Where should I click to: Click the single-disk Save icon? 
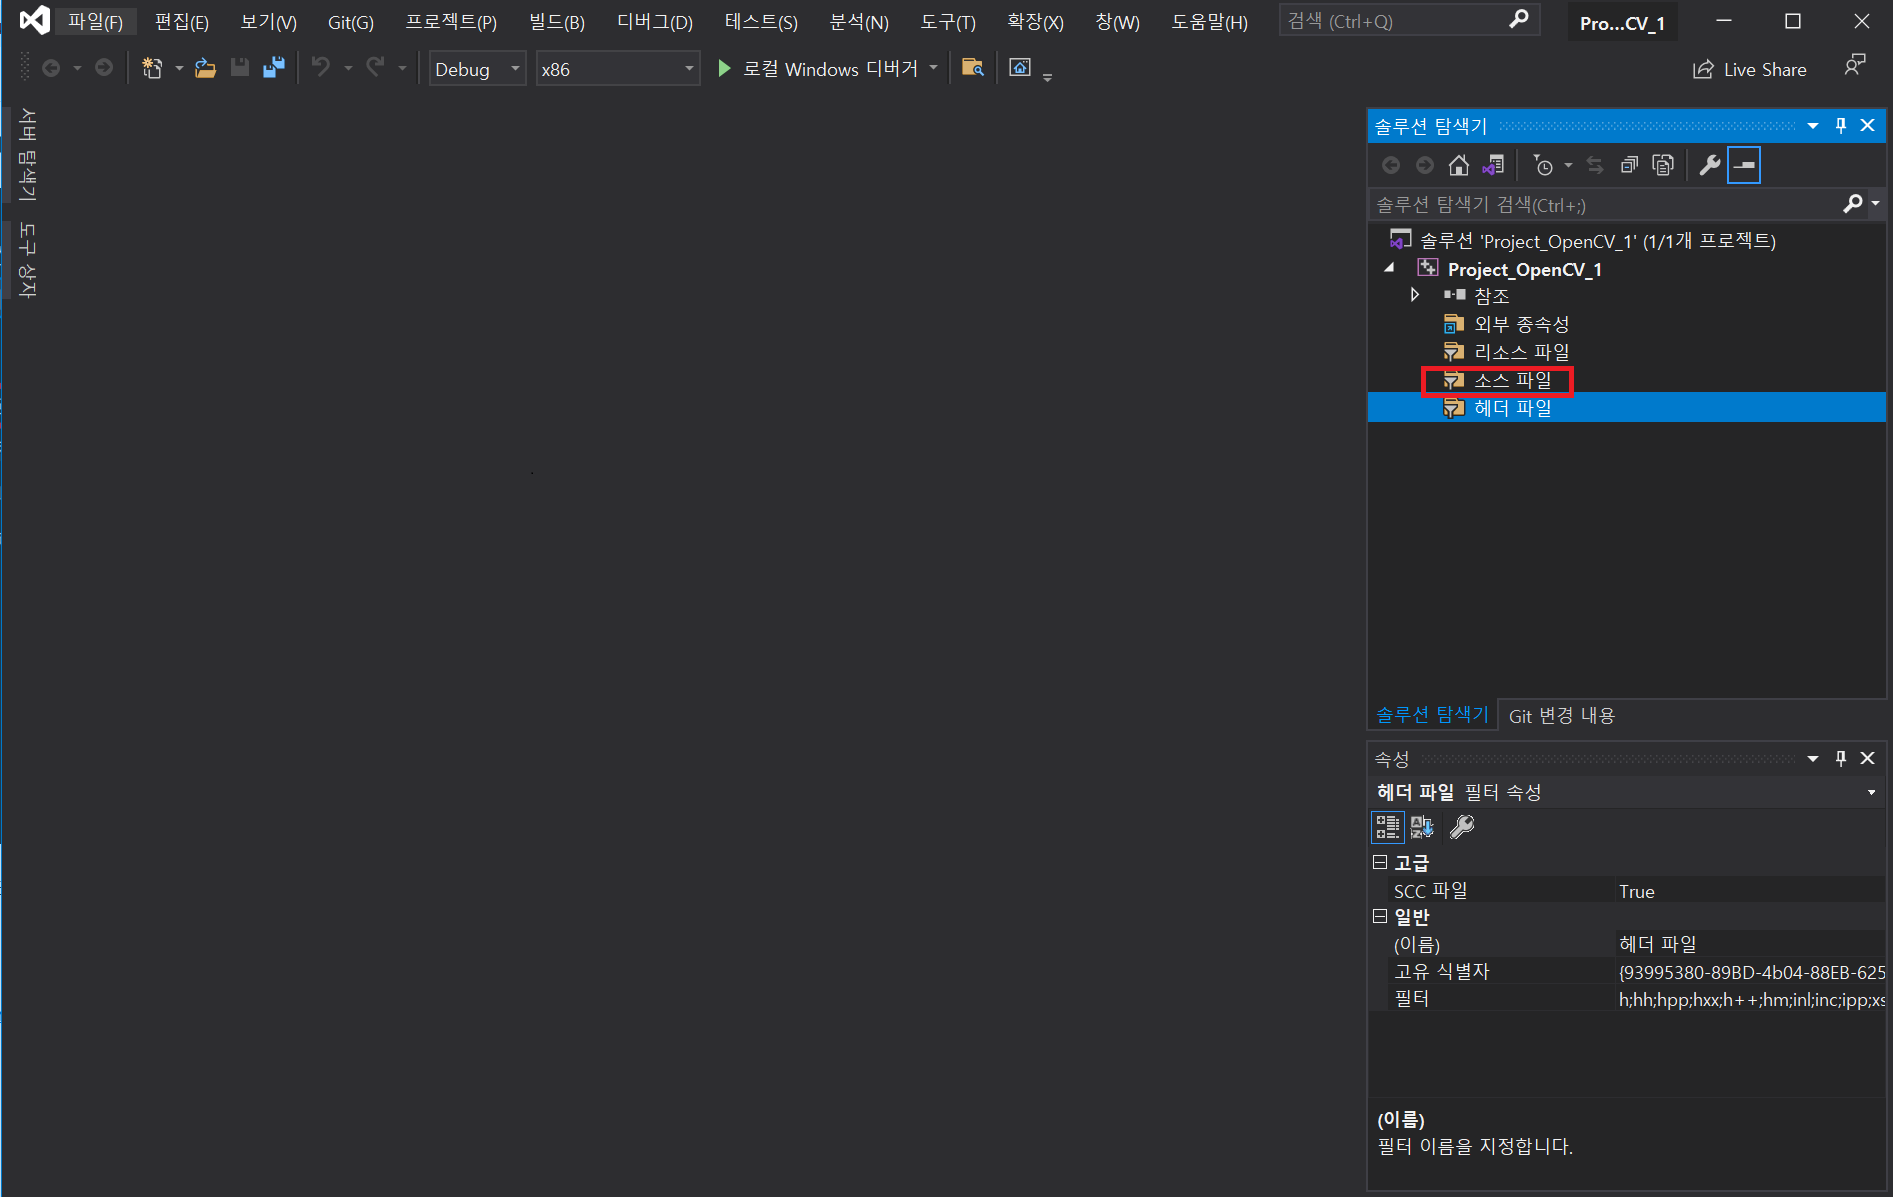point(239,68)
